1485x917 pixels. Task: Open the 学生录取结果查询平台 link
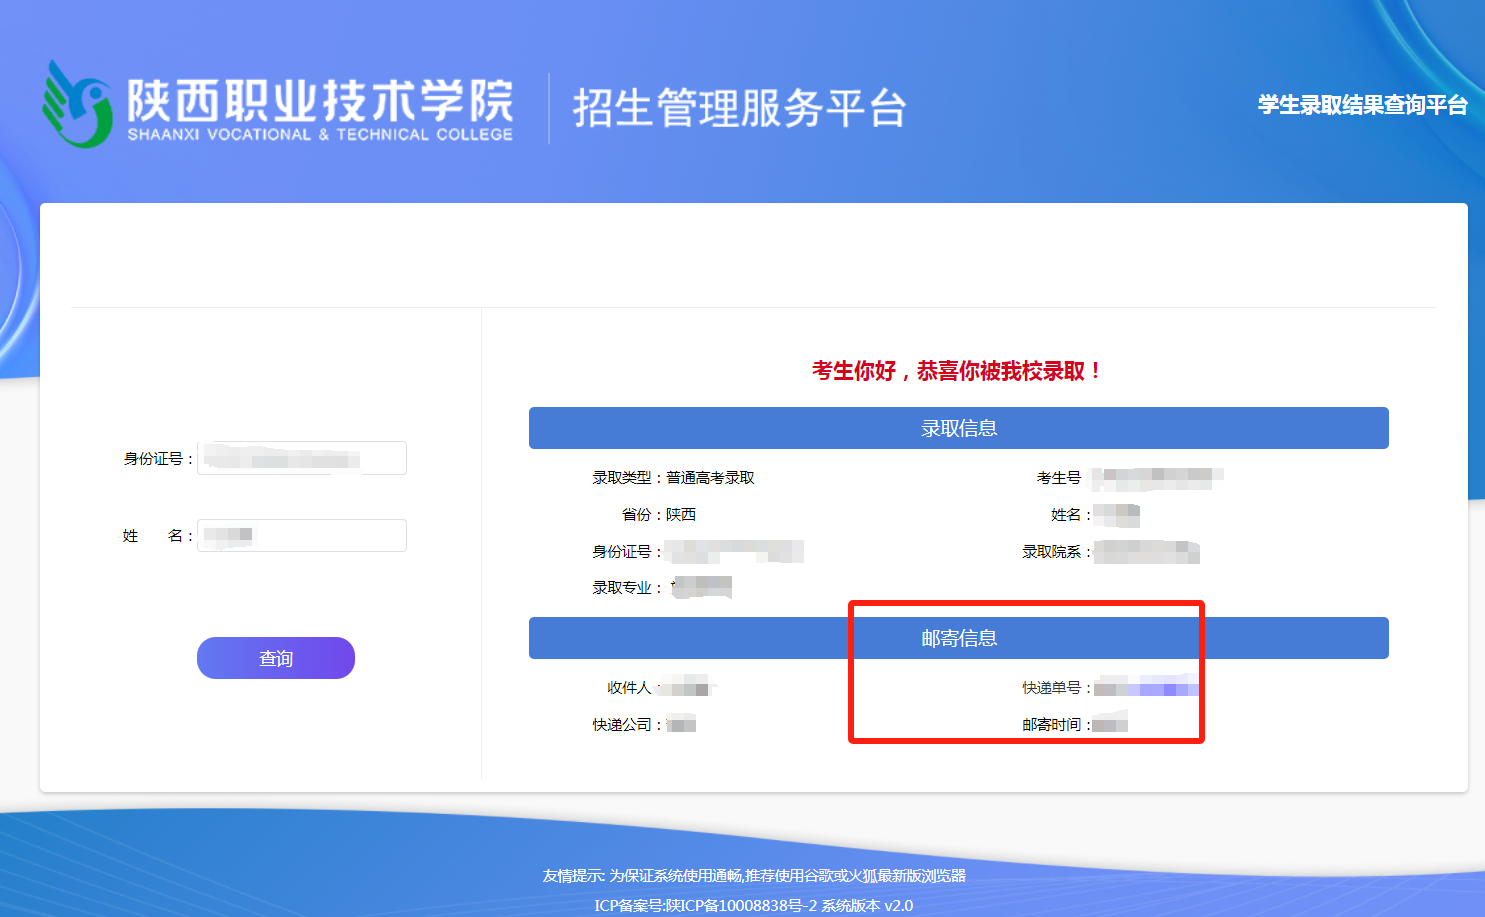tap(1362, 105)
